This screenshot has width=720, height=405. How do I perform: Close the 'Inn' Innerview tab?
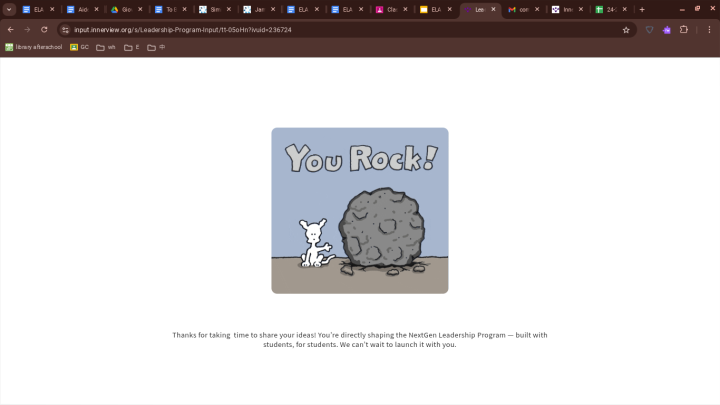pos(581,9)
